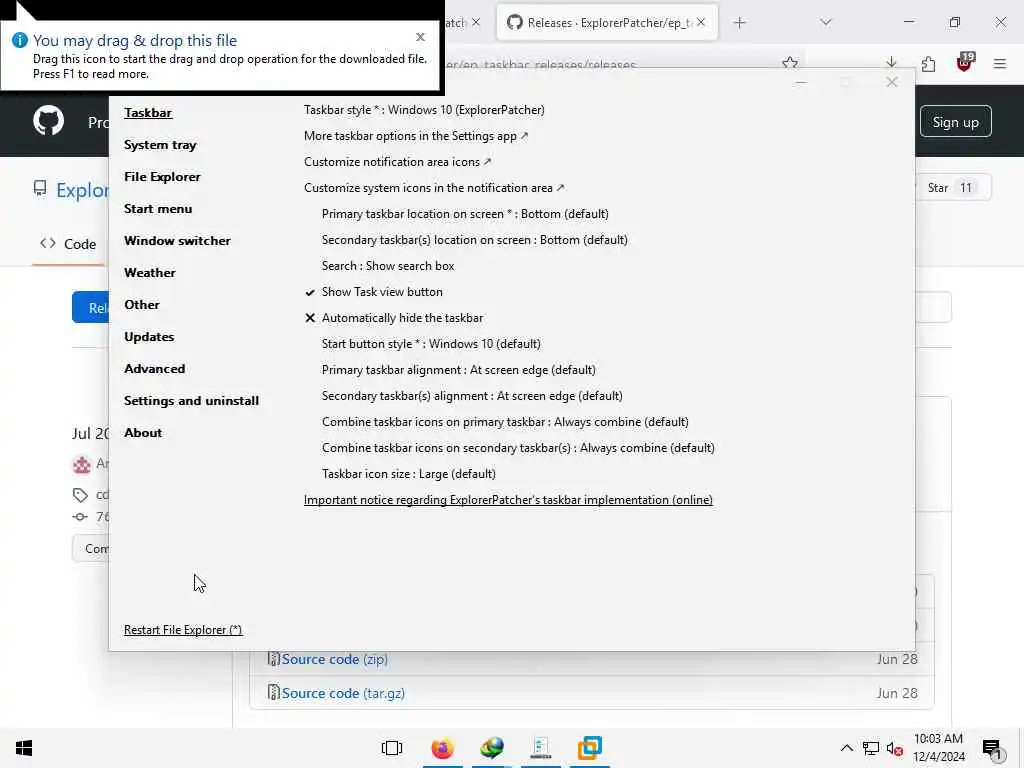
Task: Change Secondary taskbar(s) location on screen
Action: [475, 240]
